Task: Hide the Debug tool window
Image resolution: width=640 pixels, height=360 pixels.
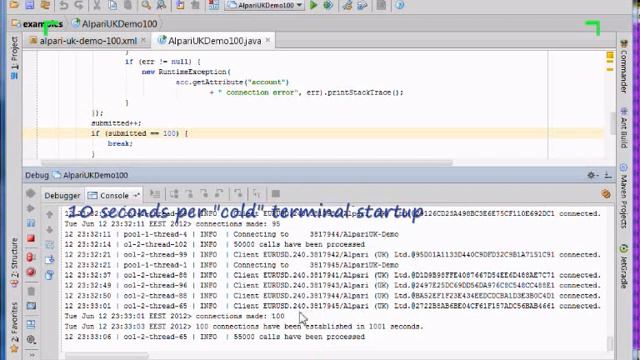Action: click(x=608, y=175)
